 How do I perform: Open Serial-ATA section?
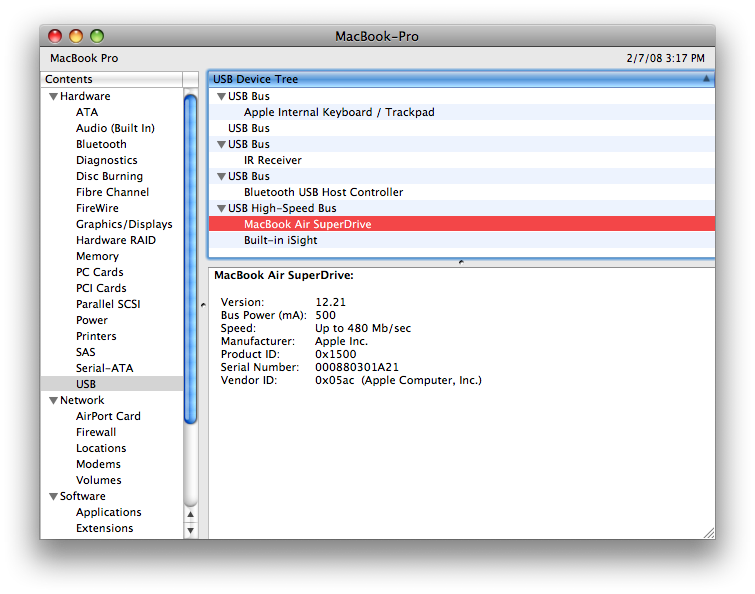click(x=104, y=368)
